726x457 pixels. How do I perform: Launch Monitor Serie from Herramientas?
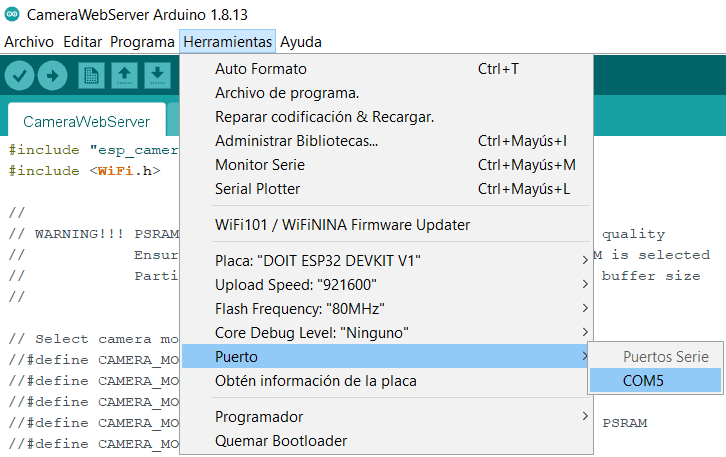coord(260,165)
